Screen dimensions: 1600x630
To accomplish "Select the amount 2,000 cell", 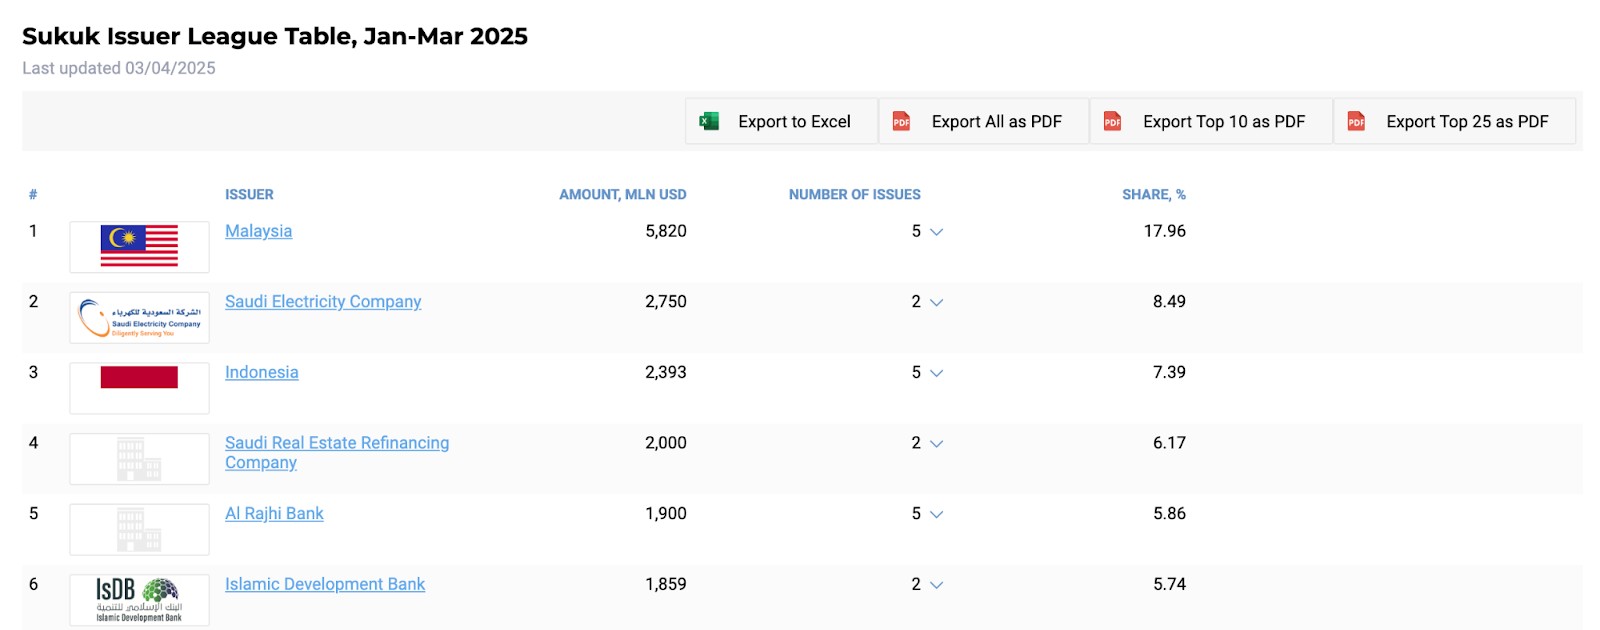I will click(666, 443).
